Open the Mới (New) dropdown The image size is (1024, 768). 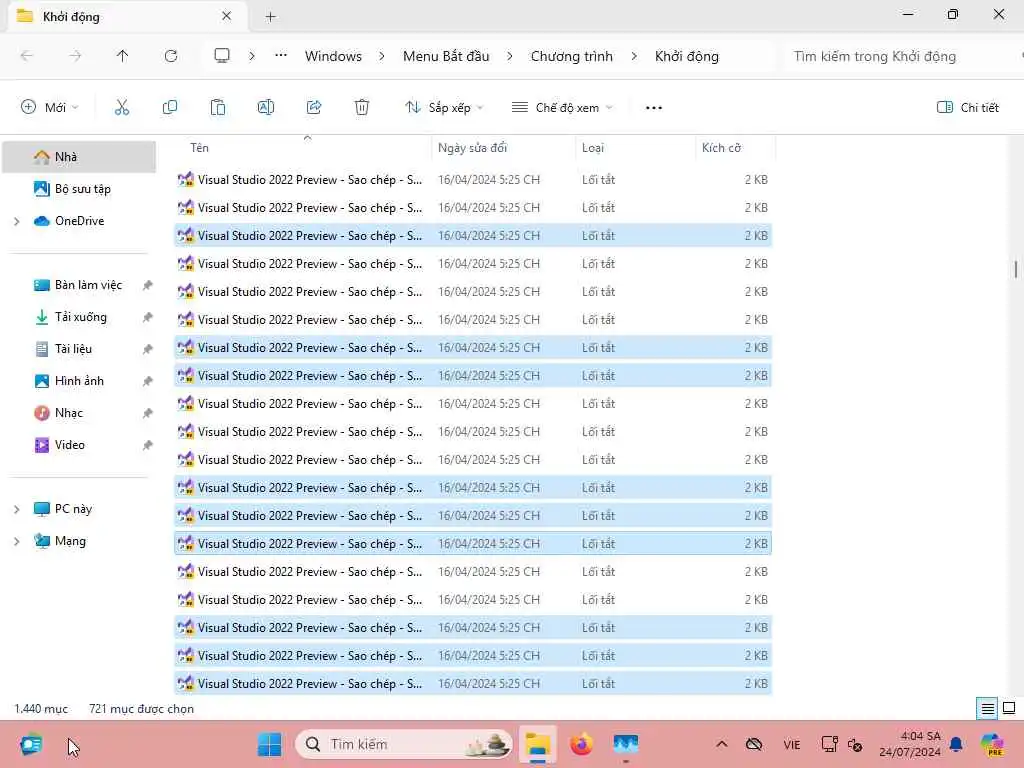(x=50, y=107)
